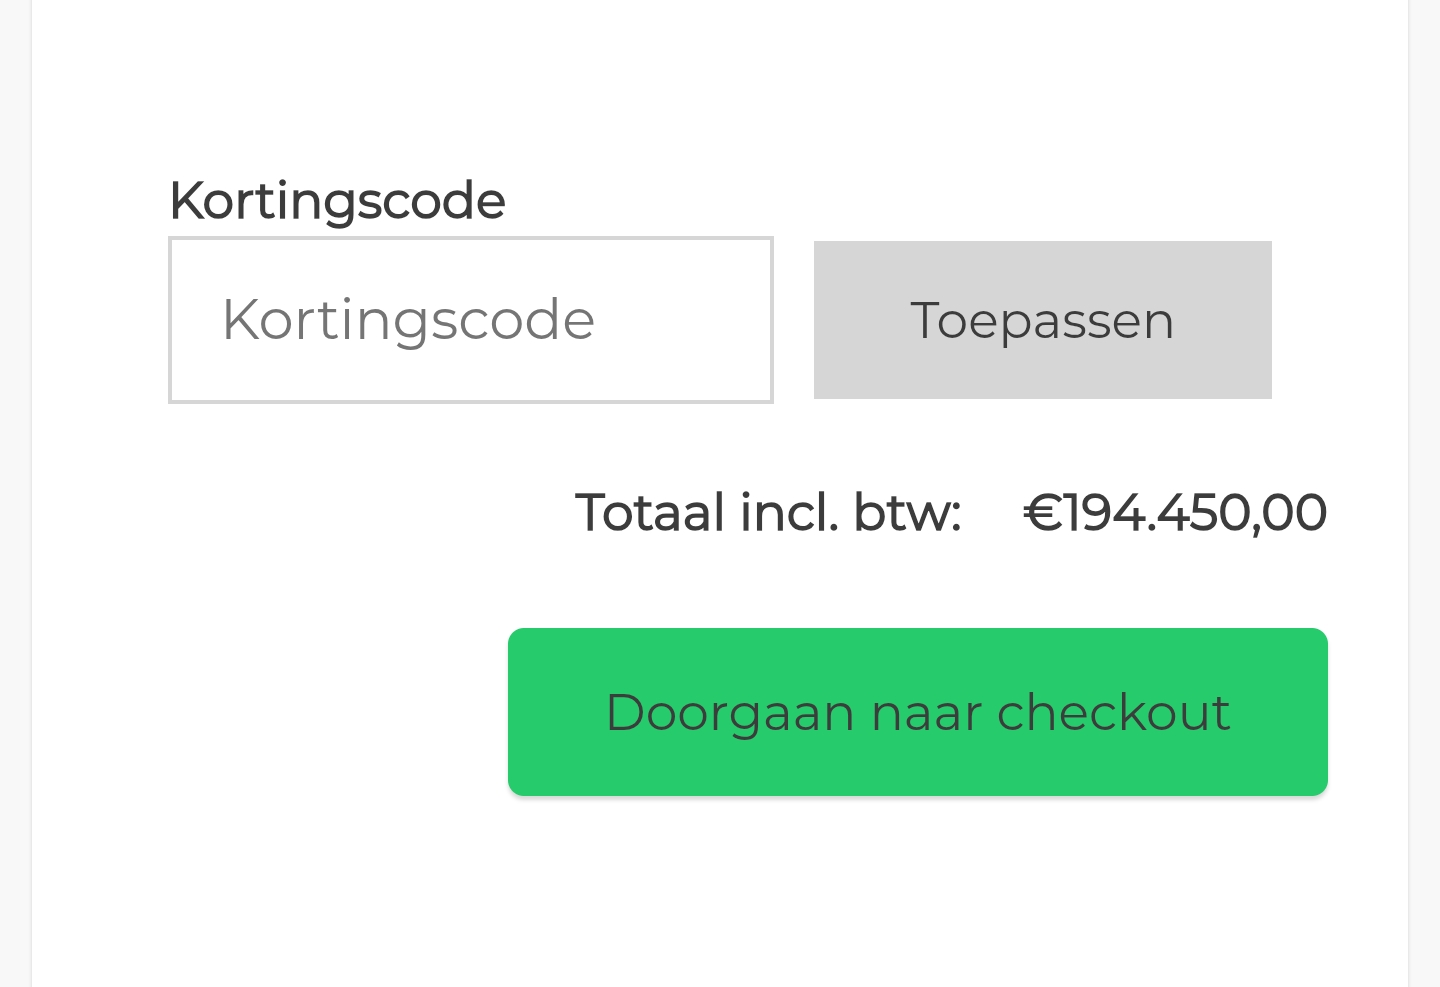Click the bold Kortingscode heading

tap(337, 200)
